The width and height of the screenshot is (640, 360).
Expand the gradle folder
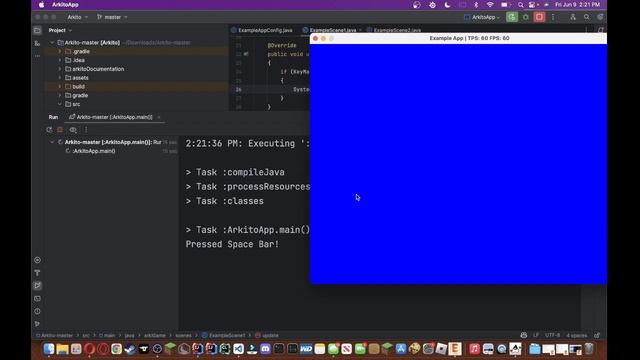[60, 95]
